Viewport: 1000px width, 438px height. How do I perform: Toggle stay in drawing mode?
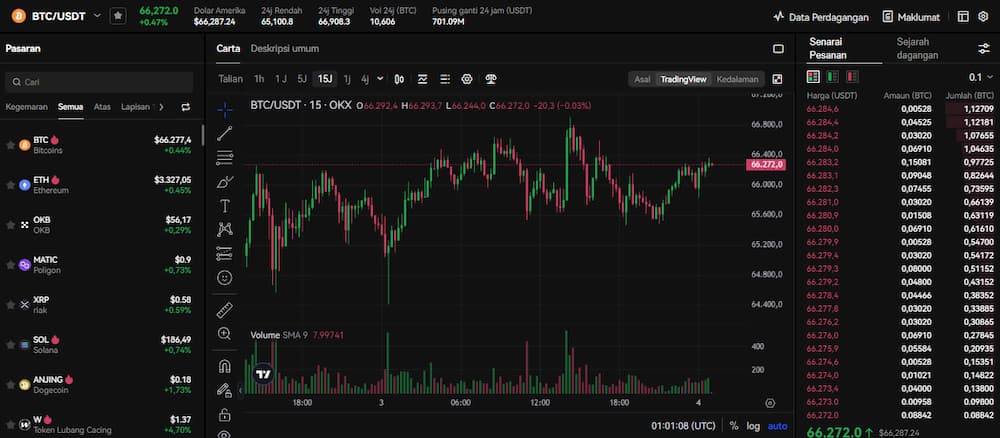click(x=224, y=390)
